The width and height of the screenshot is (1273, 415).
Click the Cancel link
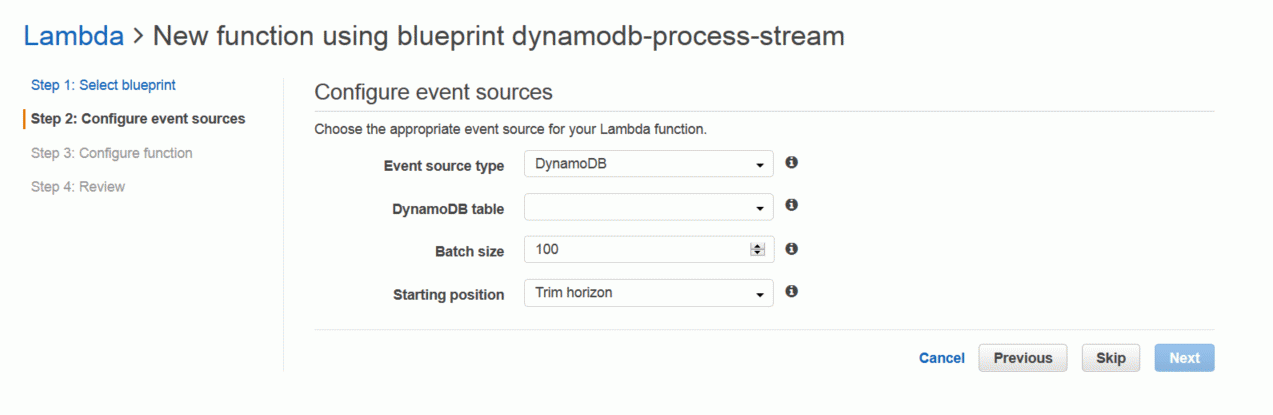[942, 358]
